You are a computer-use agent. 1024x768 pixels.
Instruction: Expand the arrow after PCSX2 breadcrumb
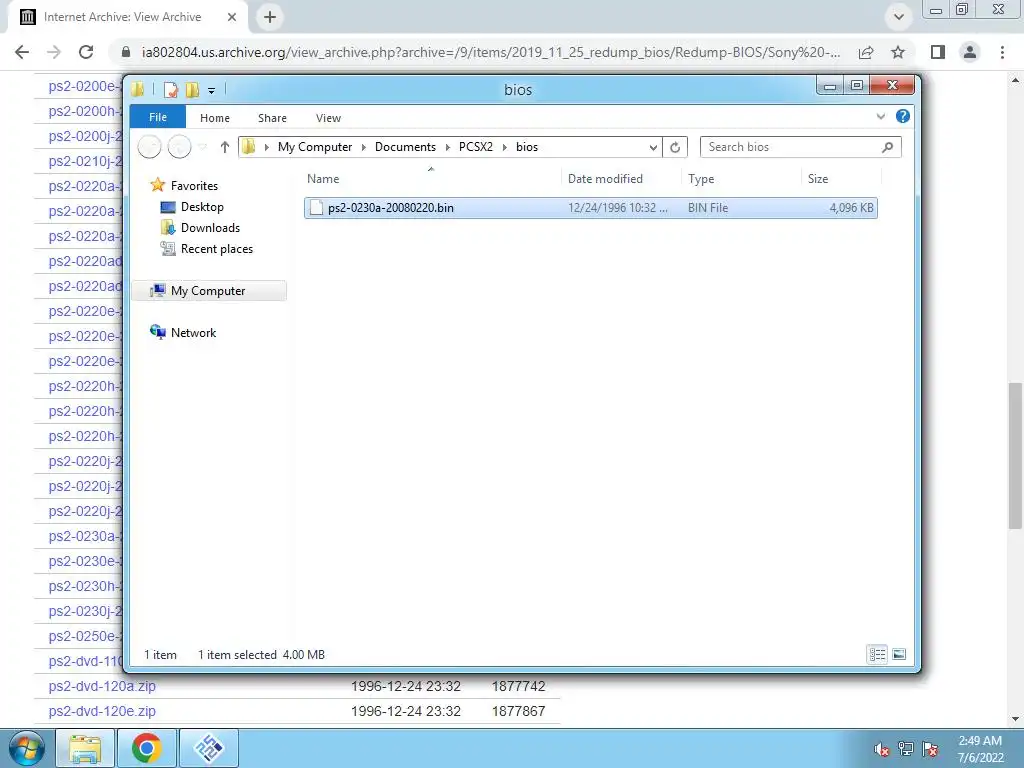[x=505, y=147]
